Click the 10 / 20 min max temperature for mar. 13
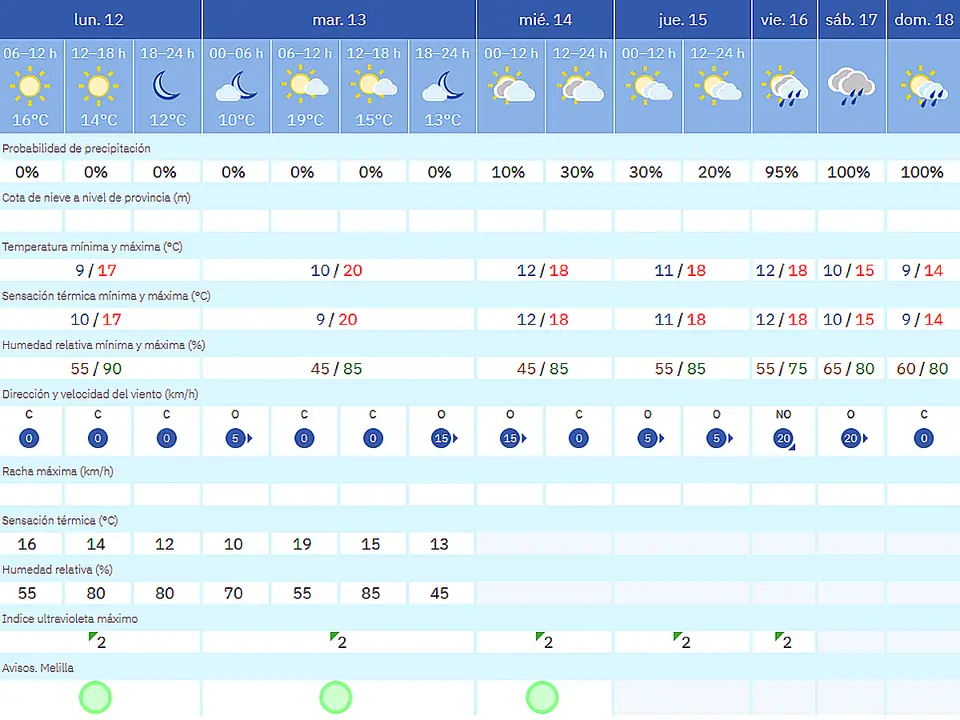 point(336,270)
